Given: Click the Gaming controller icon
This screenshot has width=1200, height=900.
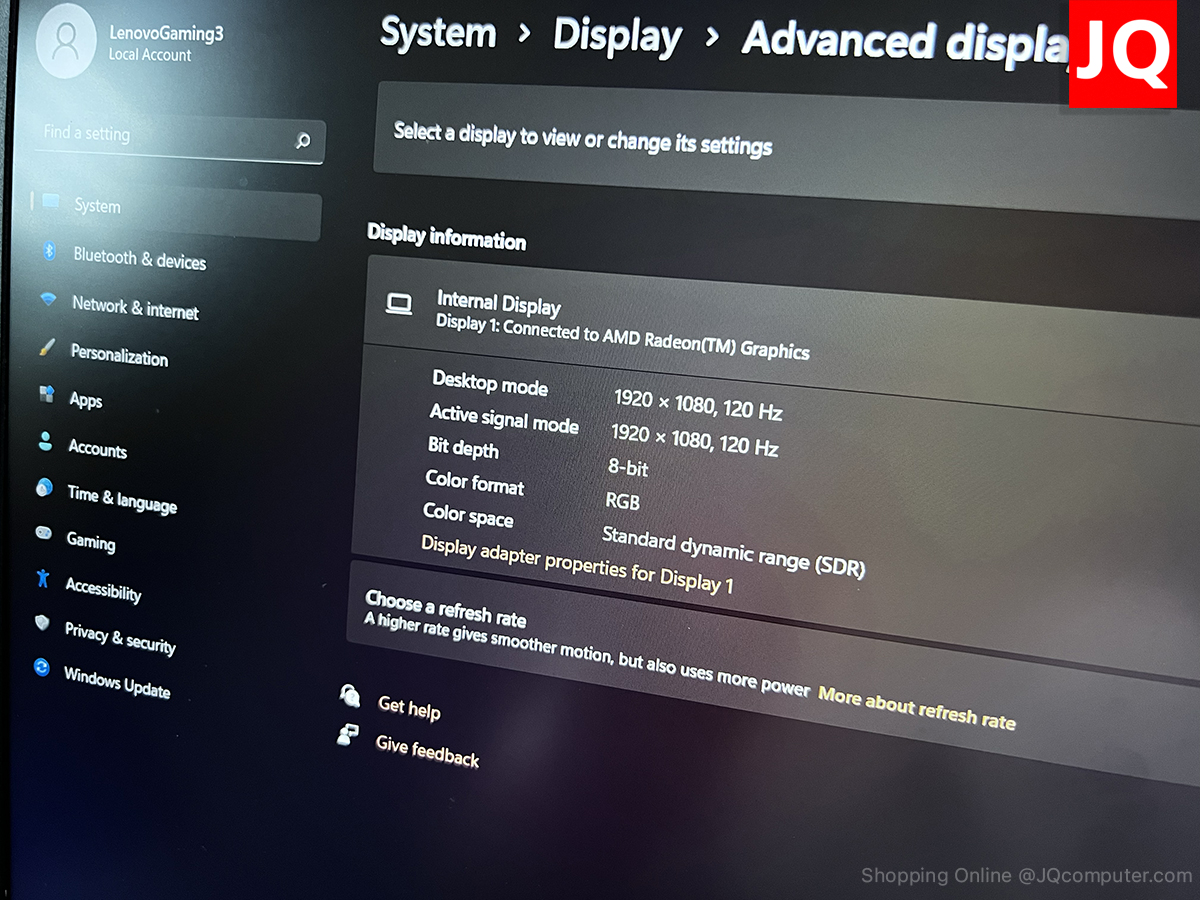Looking at the screenshot, I should coord(43,533).
